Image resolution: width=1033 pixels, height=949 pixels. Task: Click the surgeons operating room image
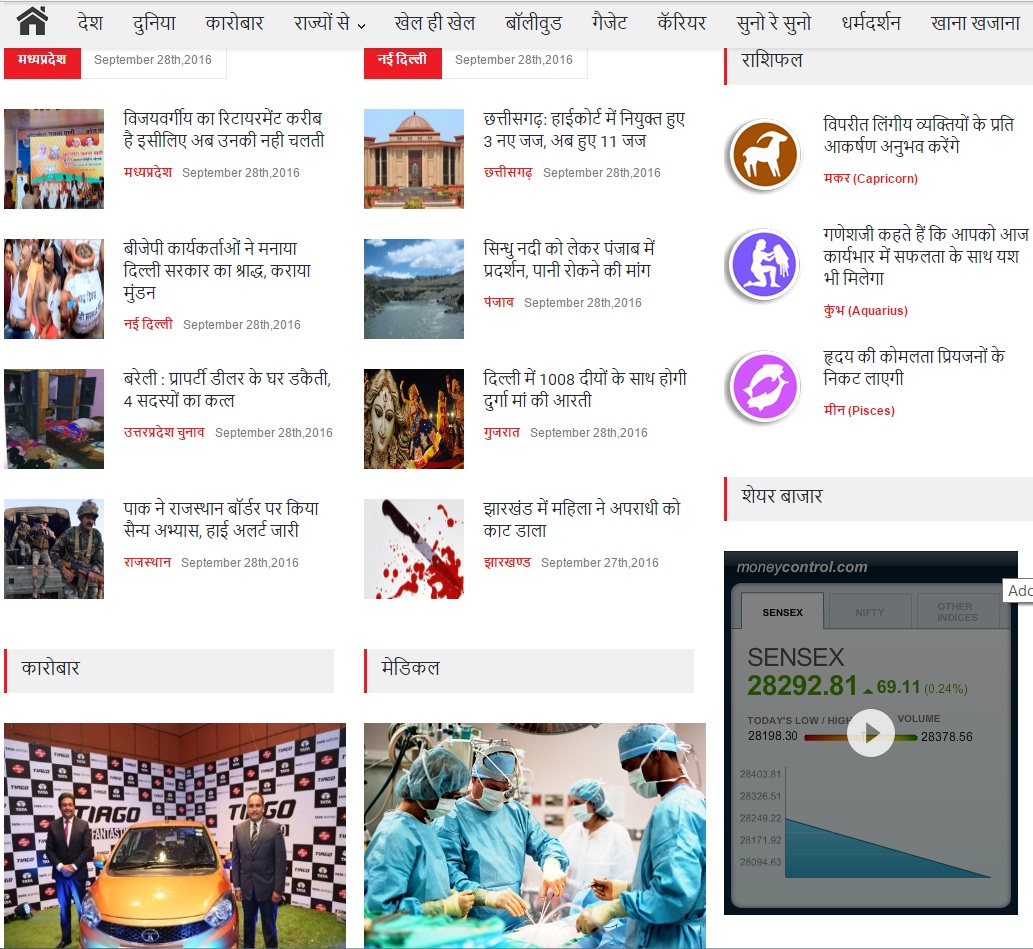(x=534, y=835)
